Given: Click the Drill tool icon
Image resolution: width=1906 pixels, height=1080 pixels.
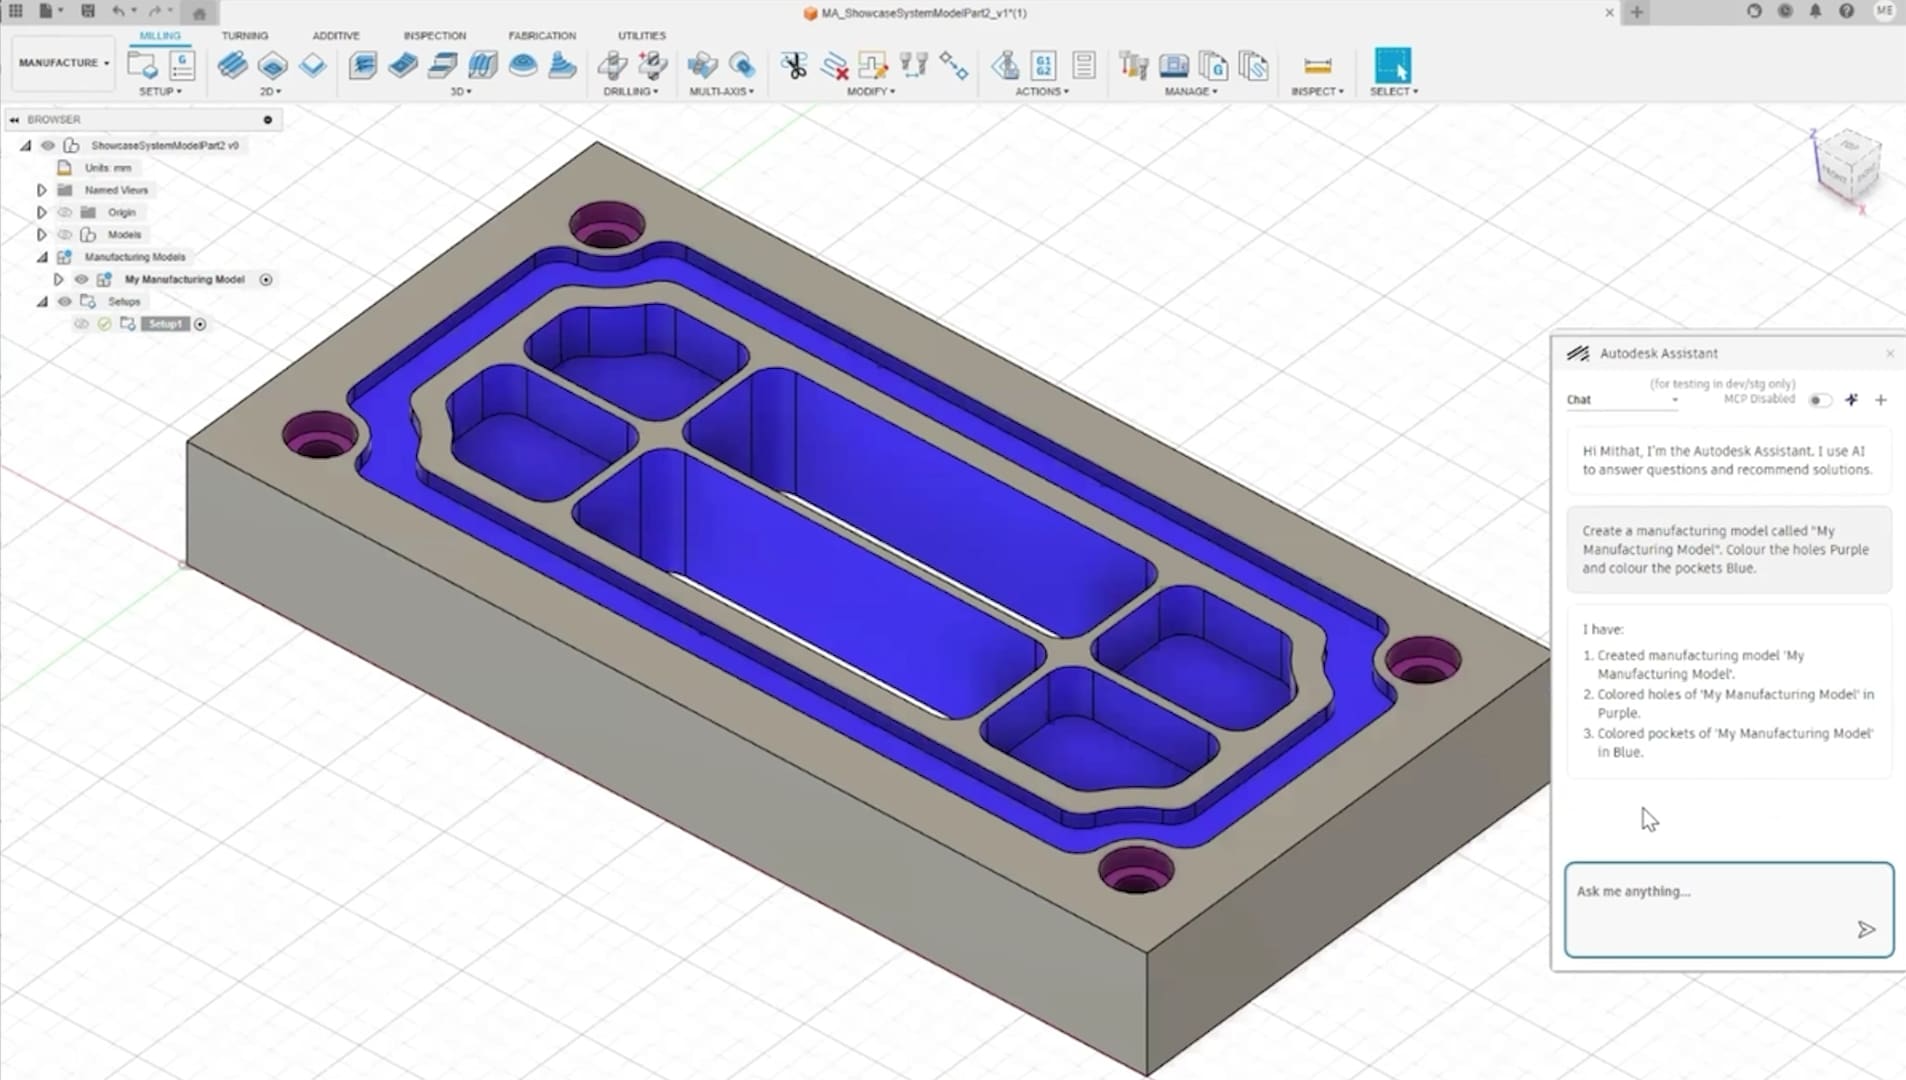Looking at the screenshot, I should [x=612, y=66].
